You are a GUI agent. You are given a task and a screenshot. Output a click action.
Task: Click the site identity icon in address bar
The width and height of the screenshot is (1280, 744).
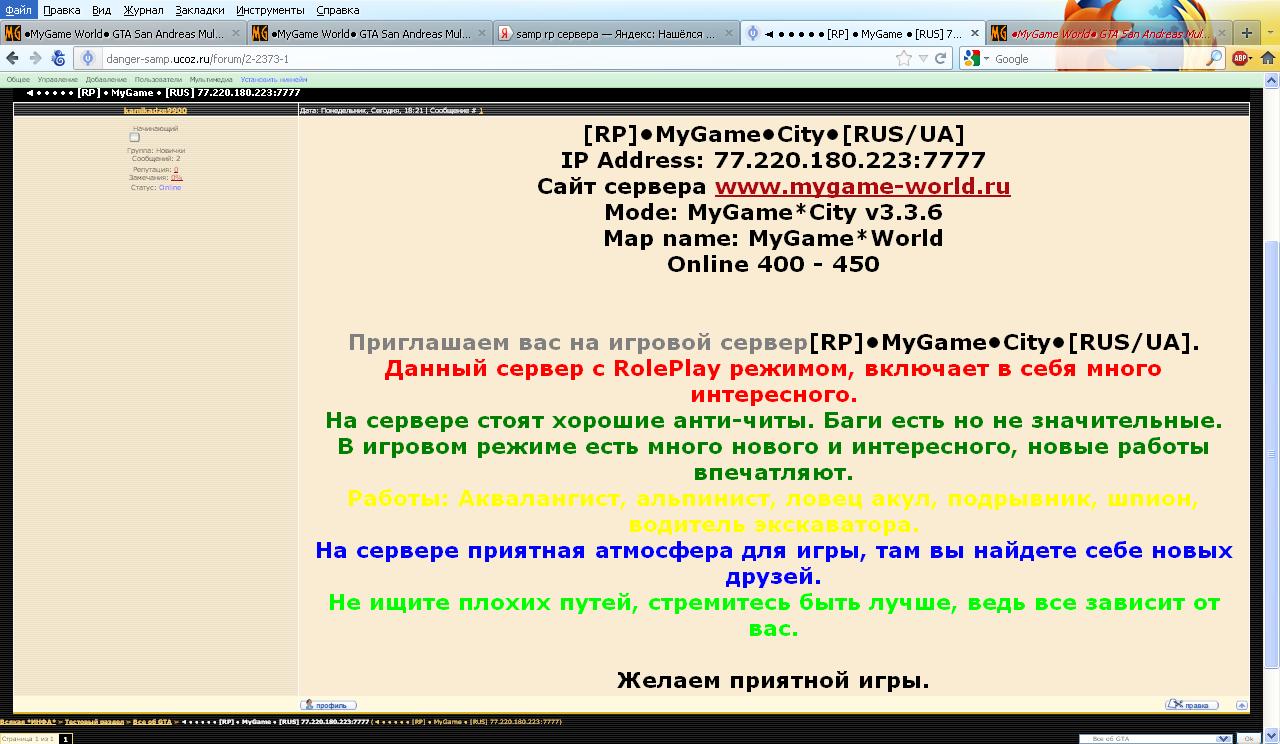pos(88,59)
